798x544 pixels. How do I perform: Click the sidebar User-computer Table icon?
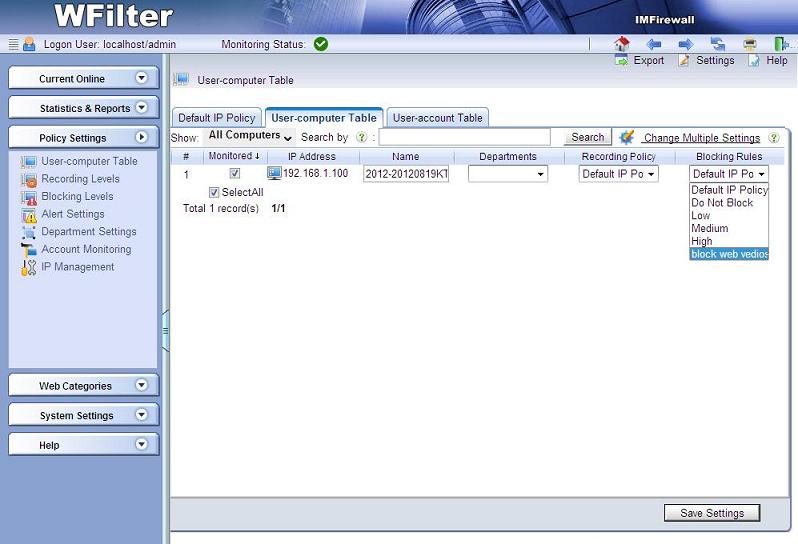[x=28, y=162]
